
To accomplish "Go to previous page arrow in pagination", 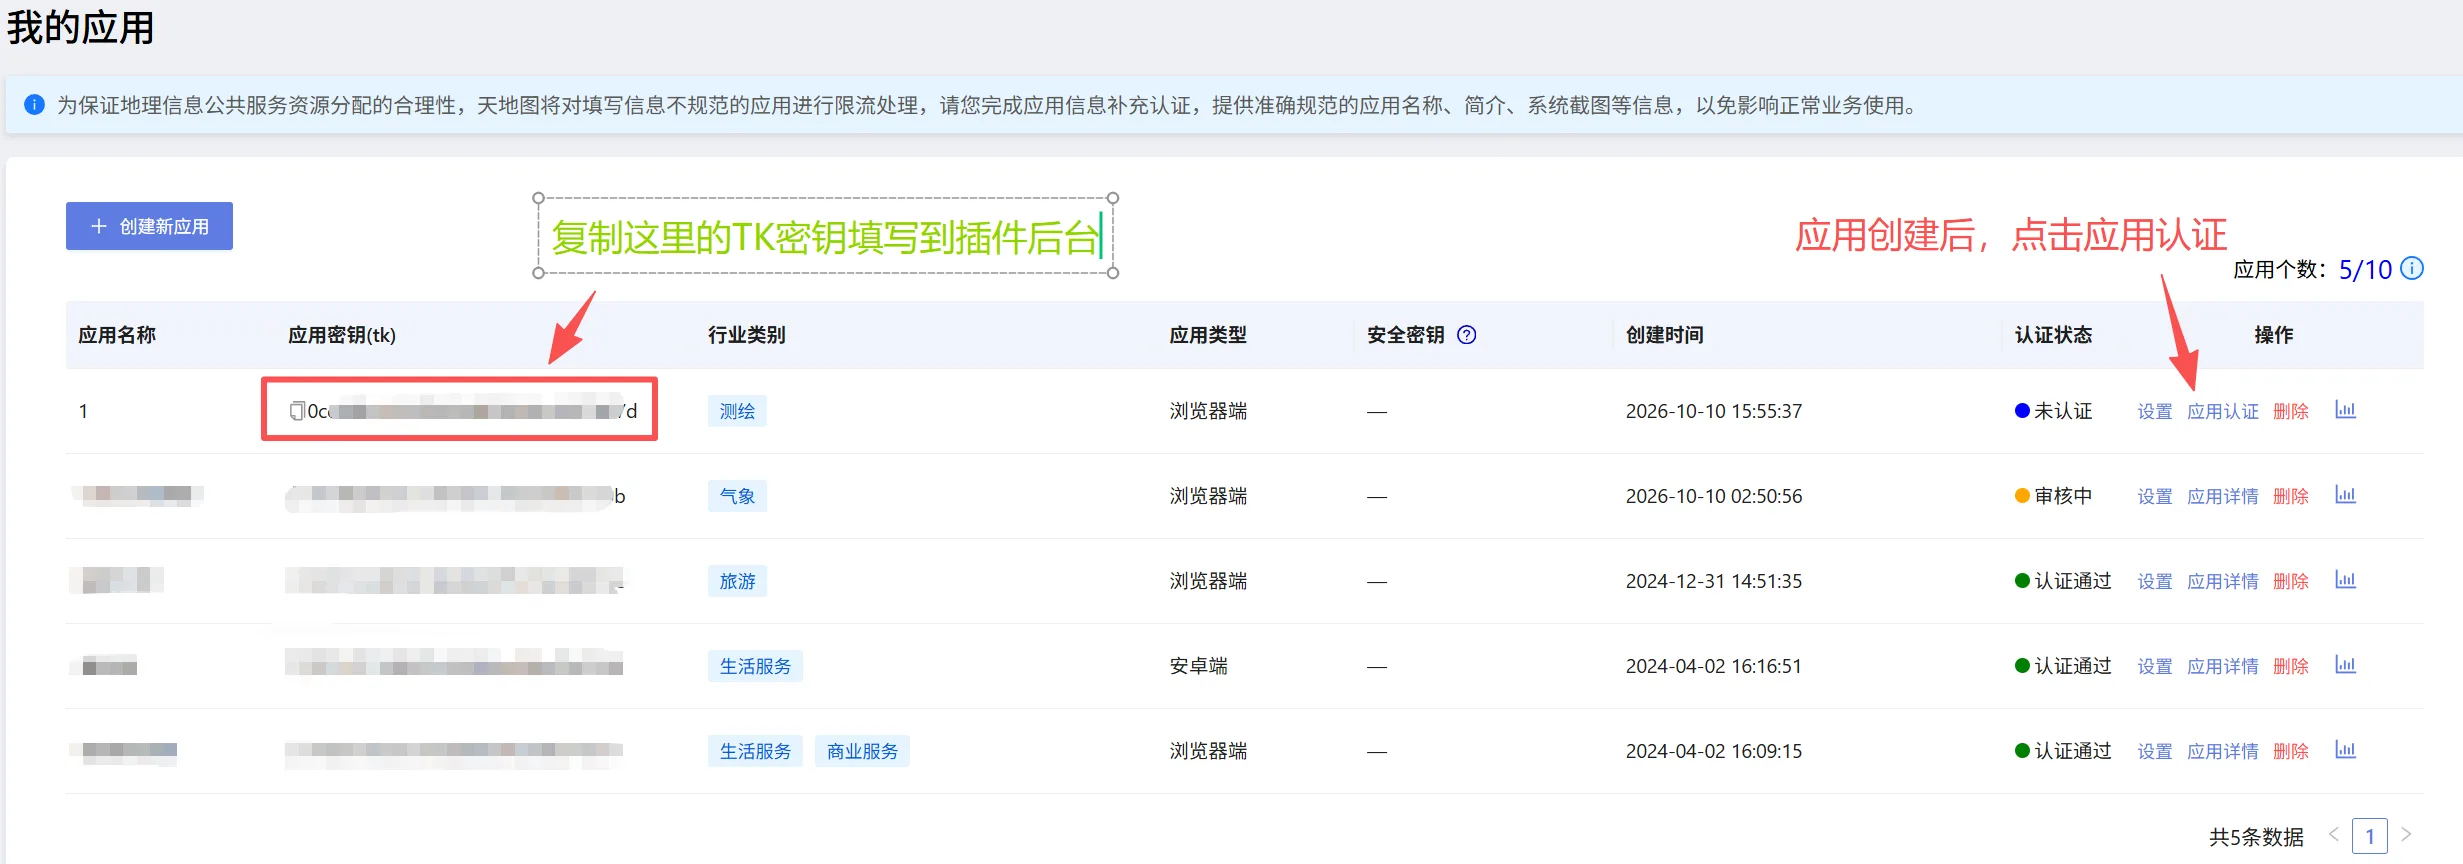I will click(x=2334, y=834).
